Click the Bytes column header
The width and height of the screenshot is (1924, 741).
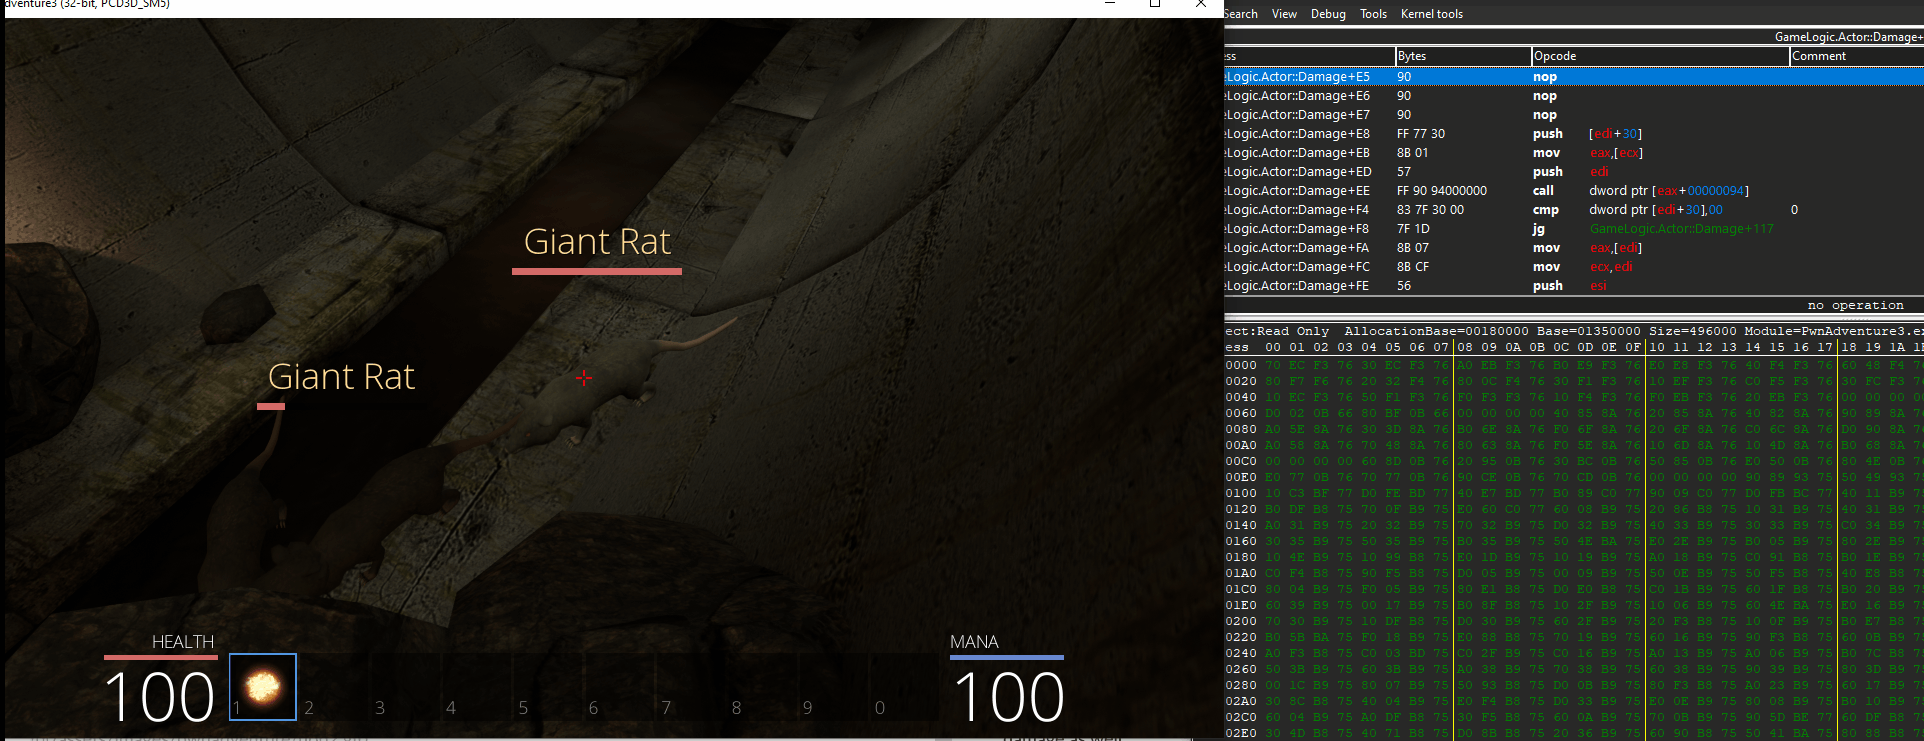(1463, 56)
